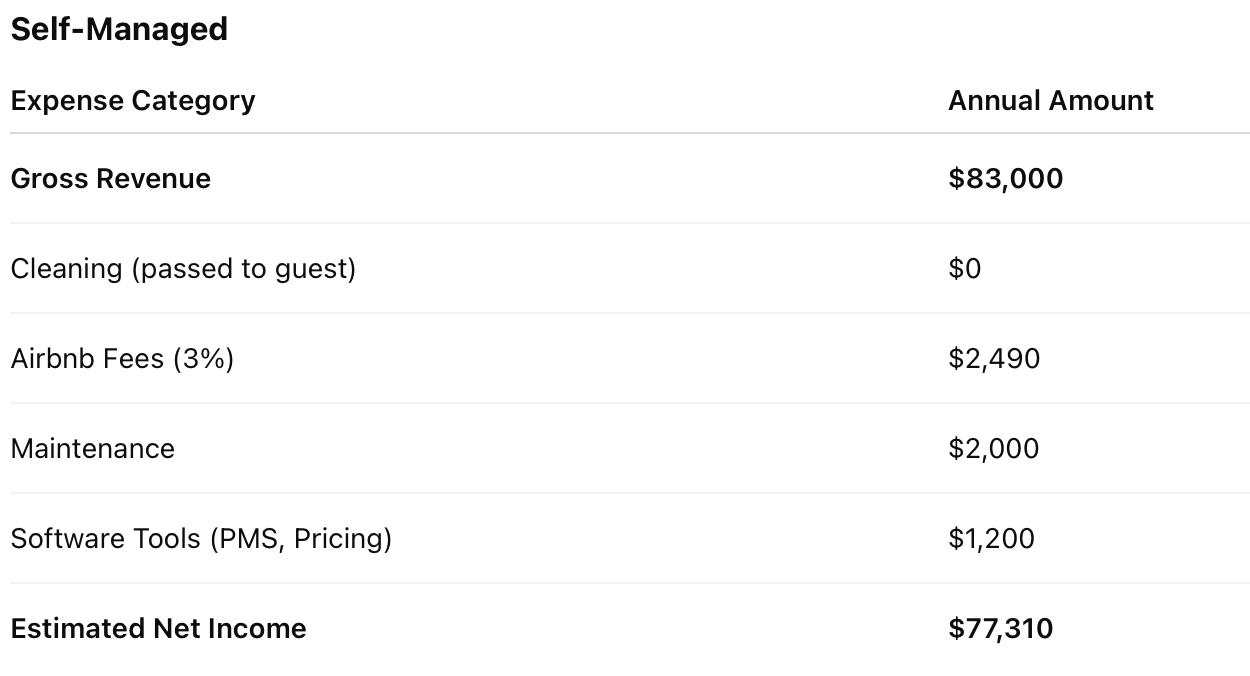
Task: Click the '(passed to guest)' note
Action: (244, 269)
